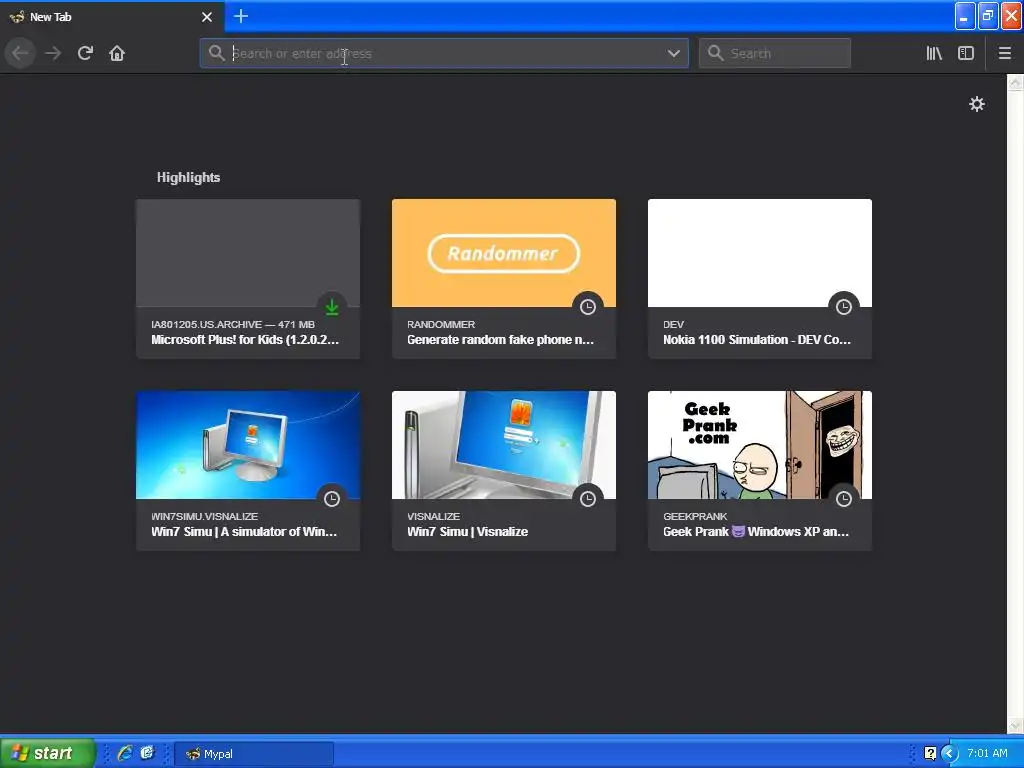Open the GeekPrank.com thumbnail
1024x768 pixels.
pyautogui.click(x=760, y=445)
